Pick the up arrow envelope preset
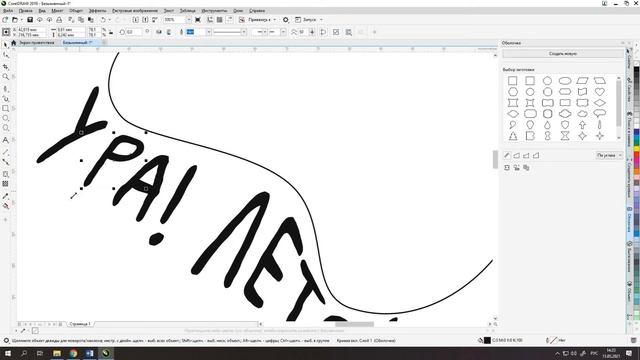 pyautogui.click(x=582, y=124)
